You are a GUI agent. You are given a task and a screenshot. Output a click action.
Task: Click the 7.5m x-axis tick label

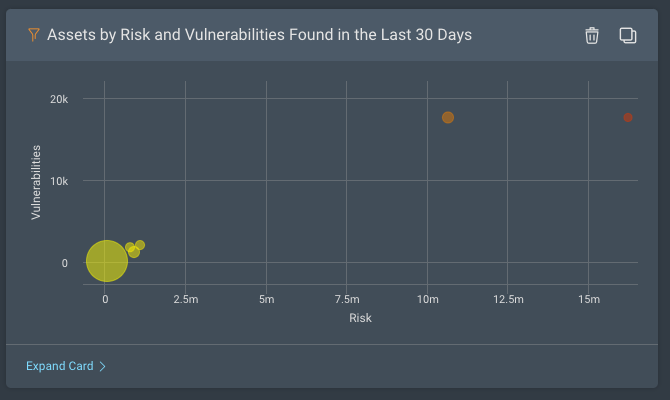tap(346, 299)
